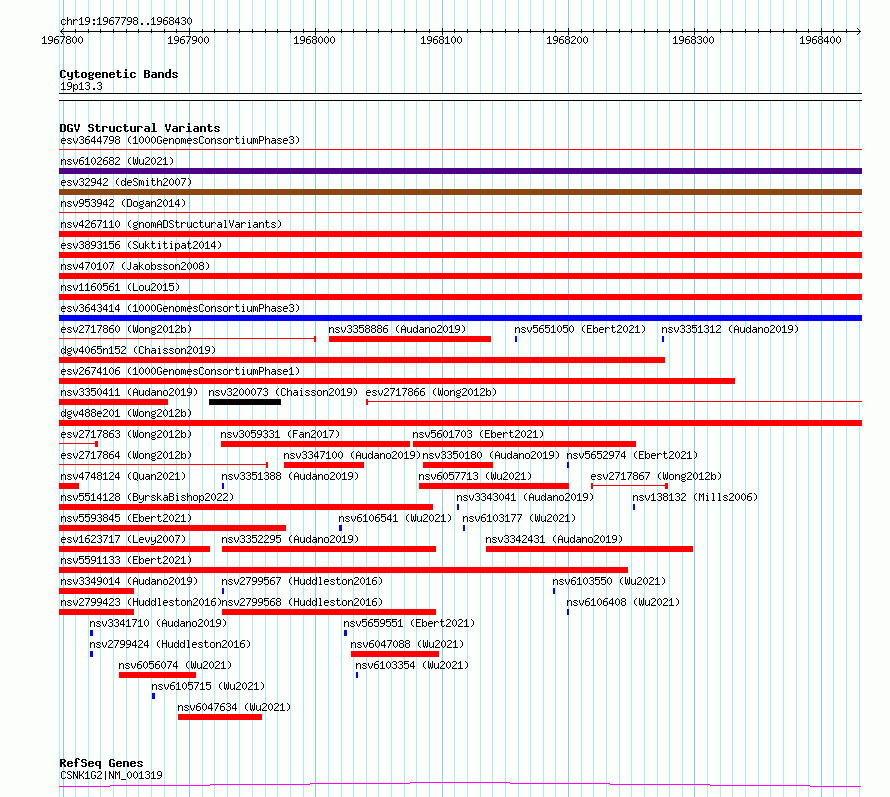Image resolution: width=890 pixels, height=797 pixels.
Task: Open the RefSeq Genes track title
Action: click(x=101, y=764)
